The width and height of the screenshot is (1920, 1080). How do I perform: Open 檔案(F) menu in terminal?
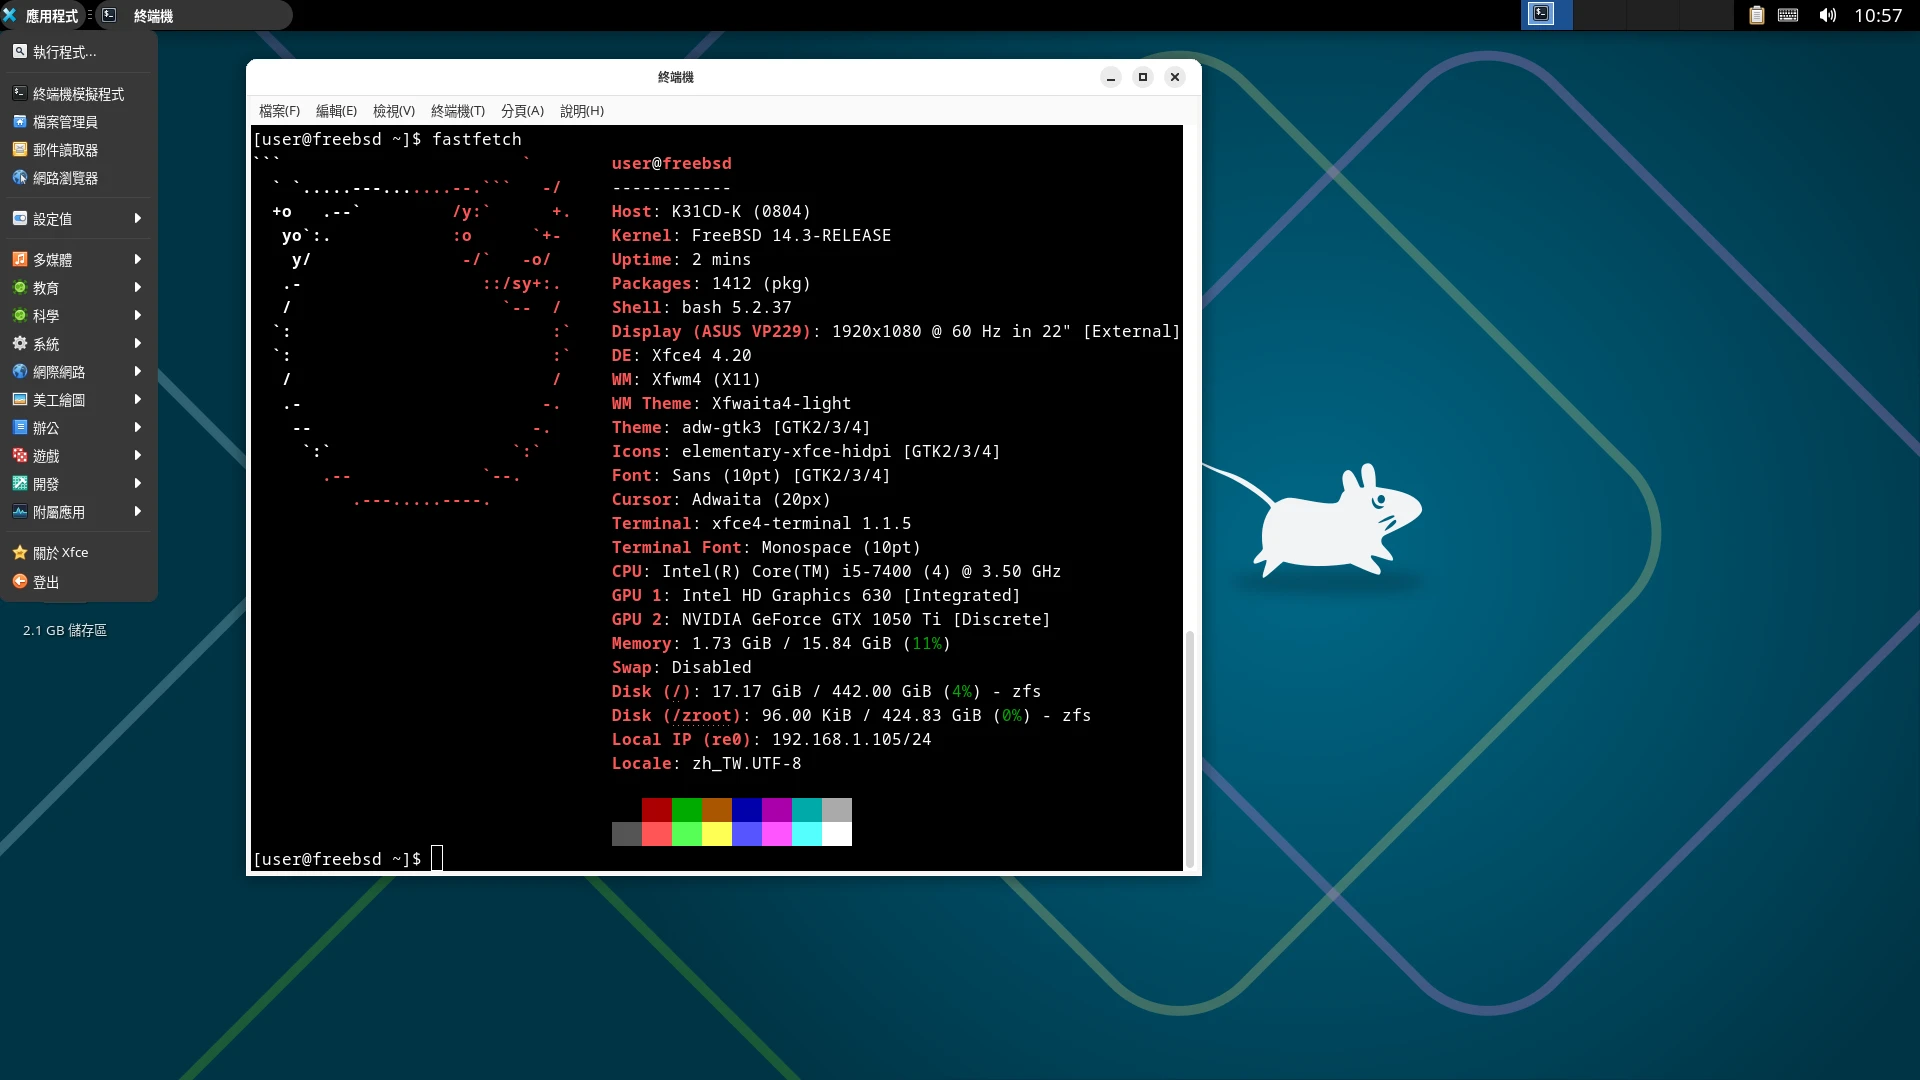[x=279, y=111]
